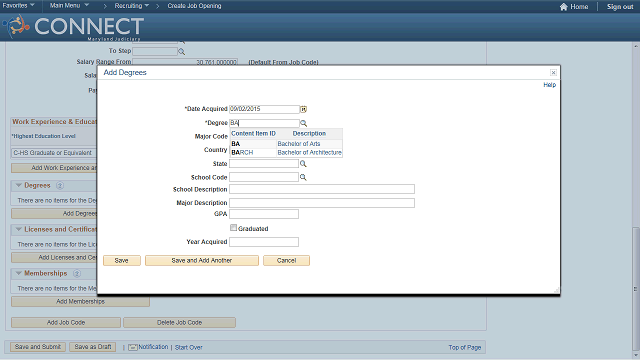
Task: Focus the Date Acquired field
Action: coord(264,109)
